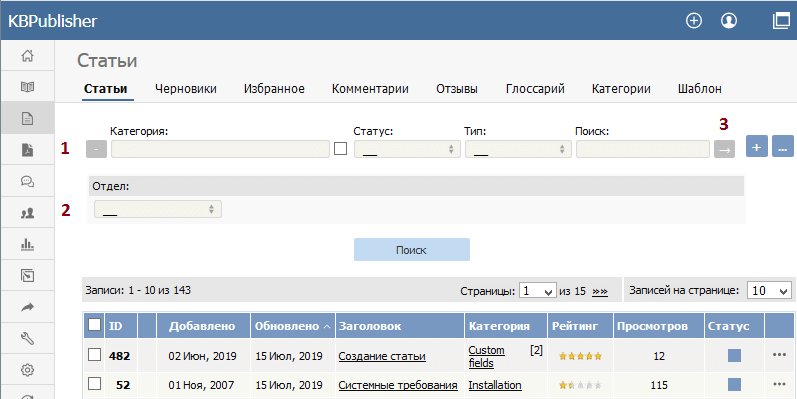Select the articles document icon in sidebar
Viewport: 797px width, 399px height.
27,118
